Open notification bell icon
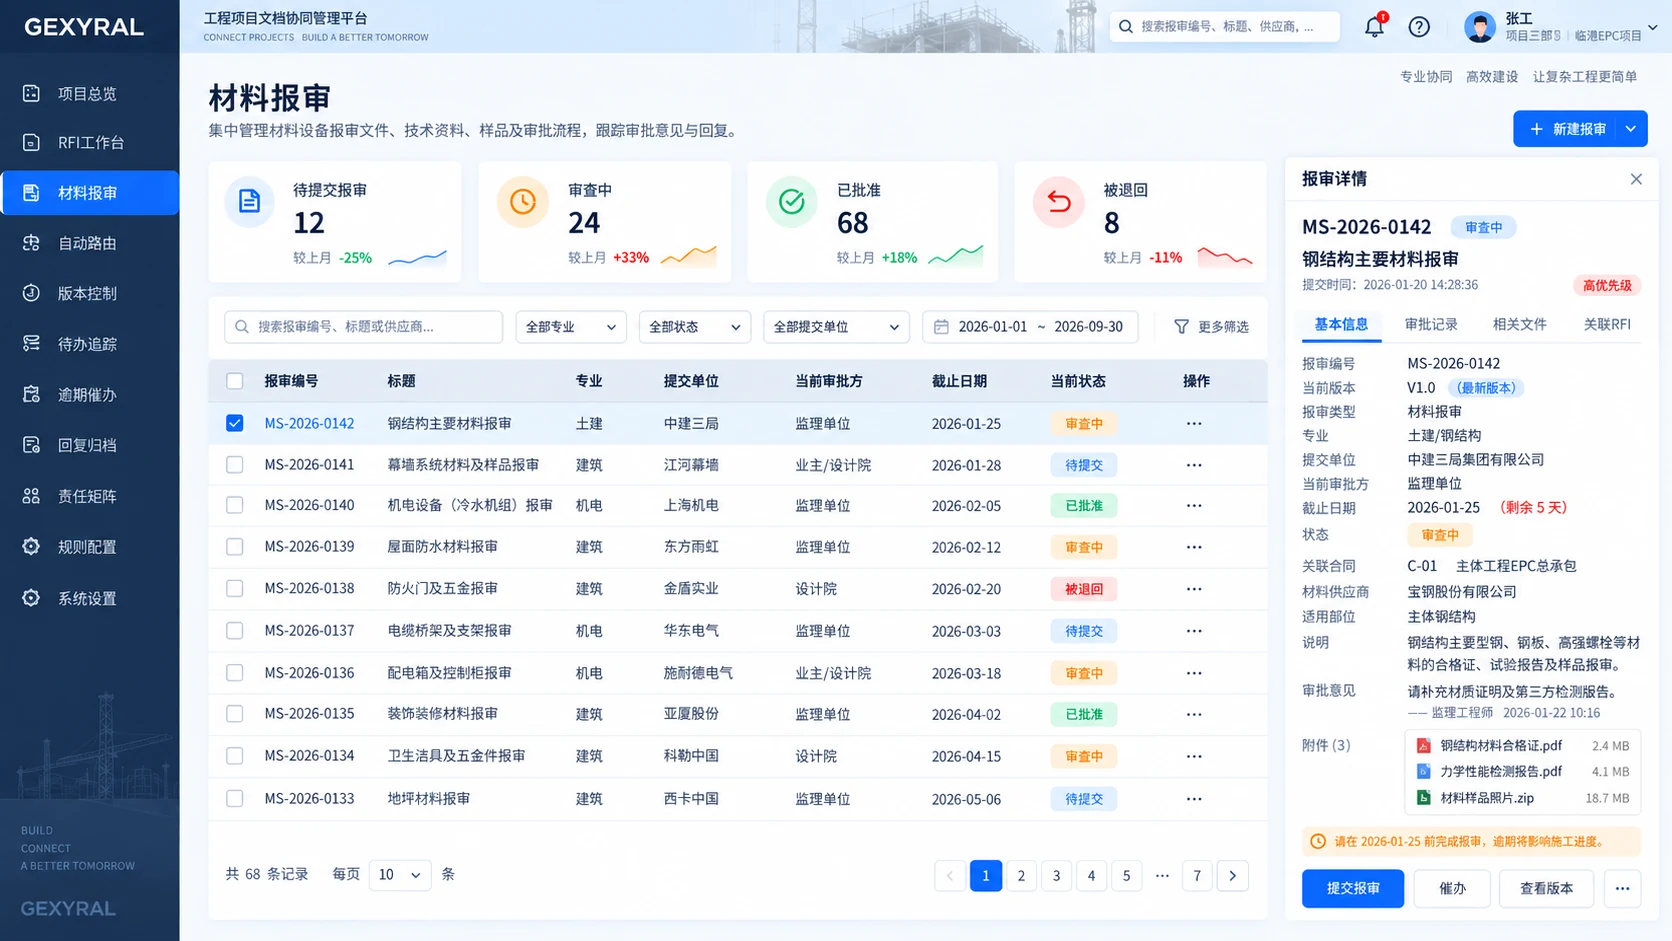The image size is (1672, 941). pos(1375,26)
